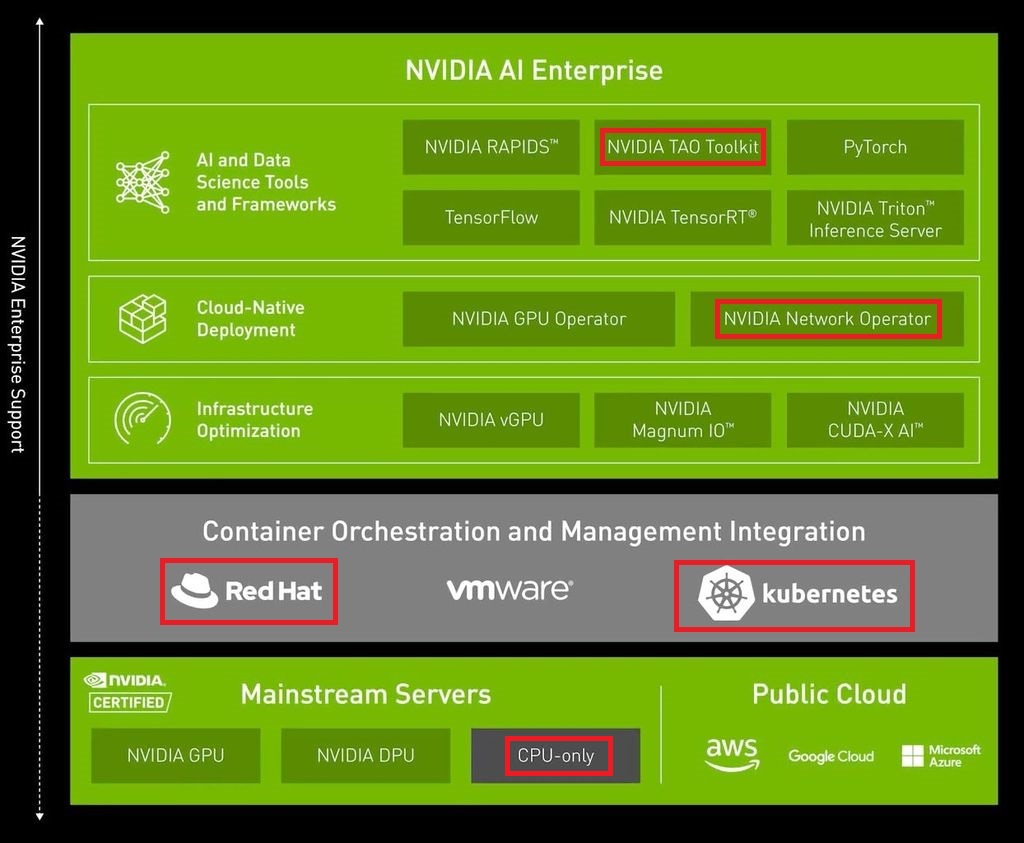This screenshot has height=843, width=1024.
Task: Toggle the NVIDIA DPU server option
Action: tap(365, 756)
